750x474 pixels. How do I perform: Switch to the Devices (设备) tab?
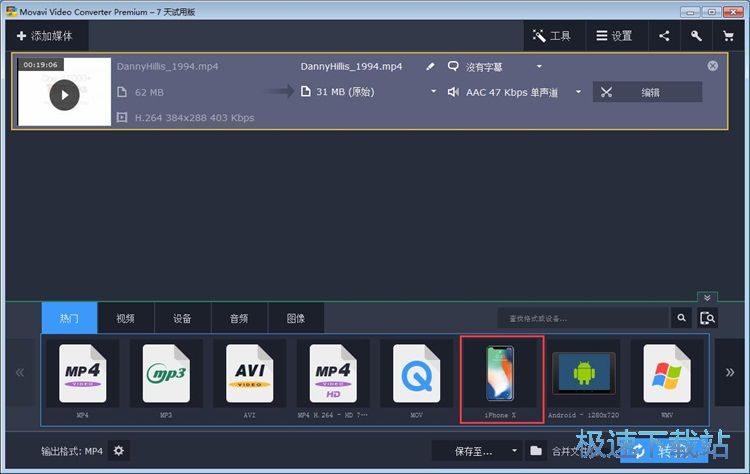182,318
